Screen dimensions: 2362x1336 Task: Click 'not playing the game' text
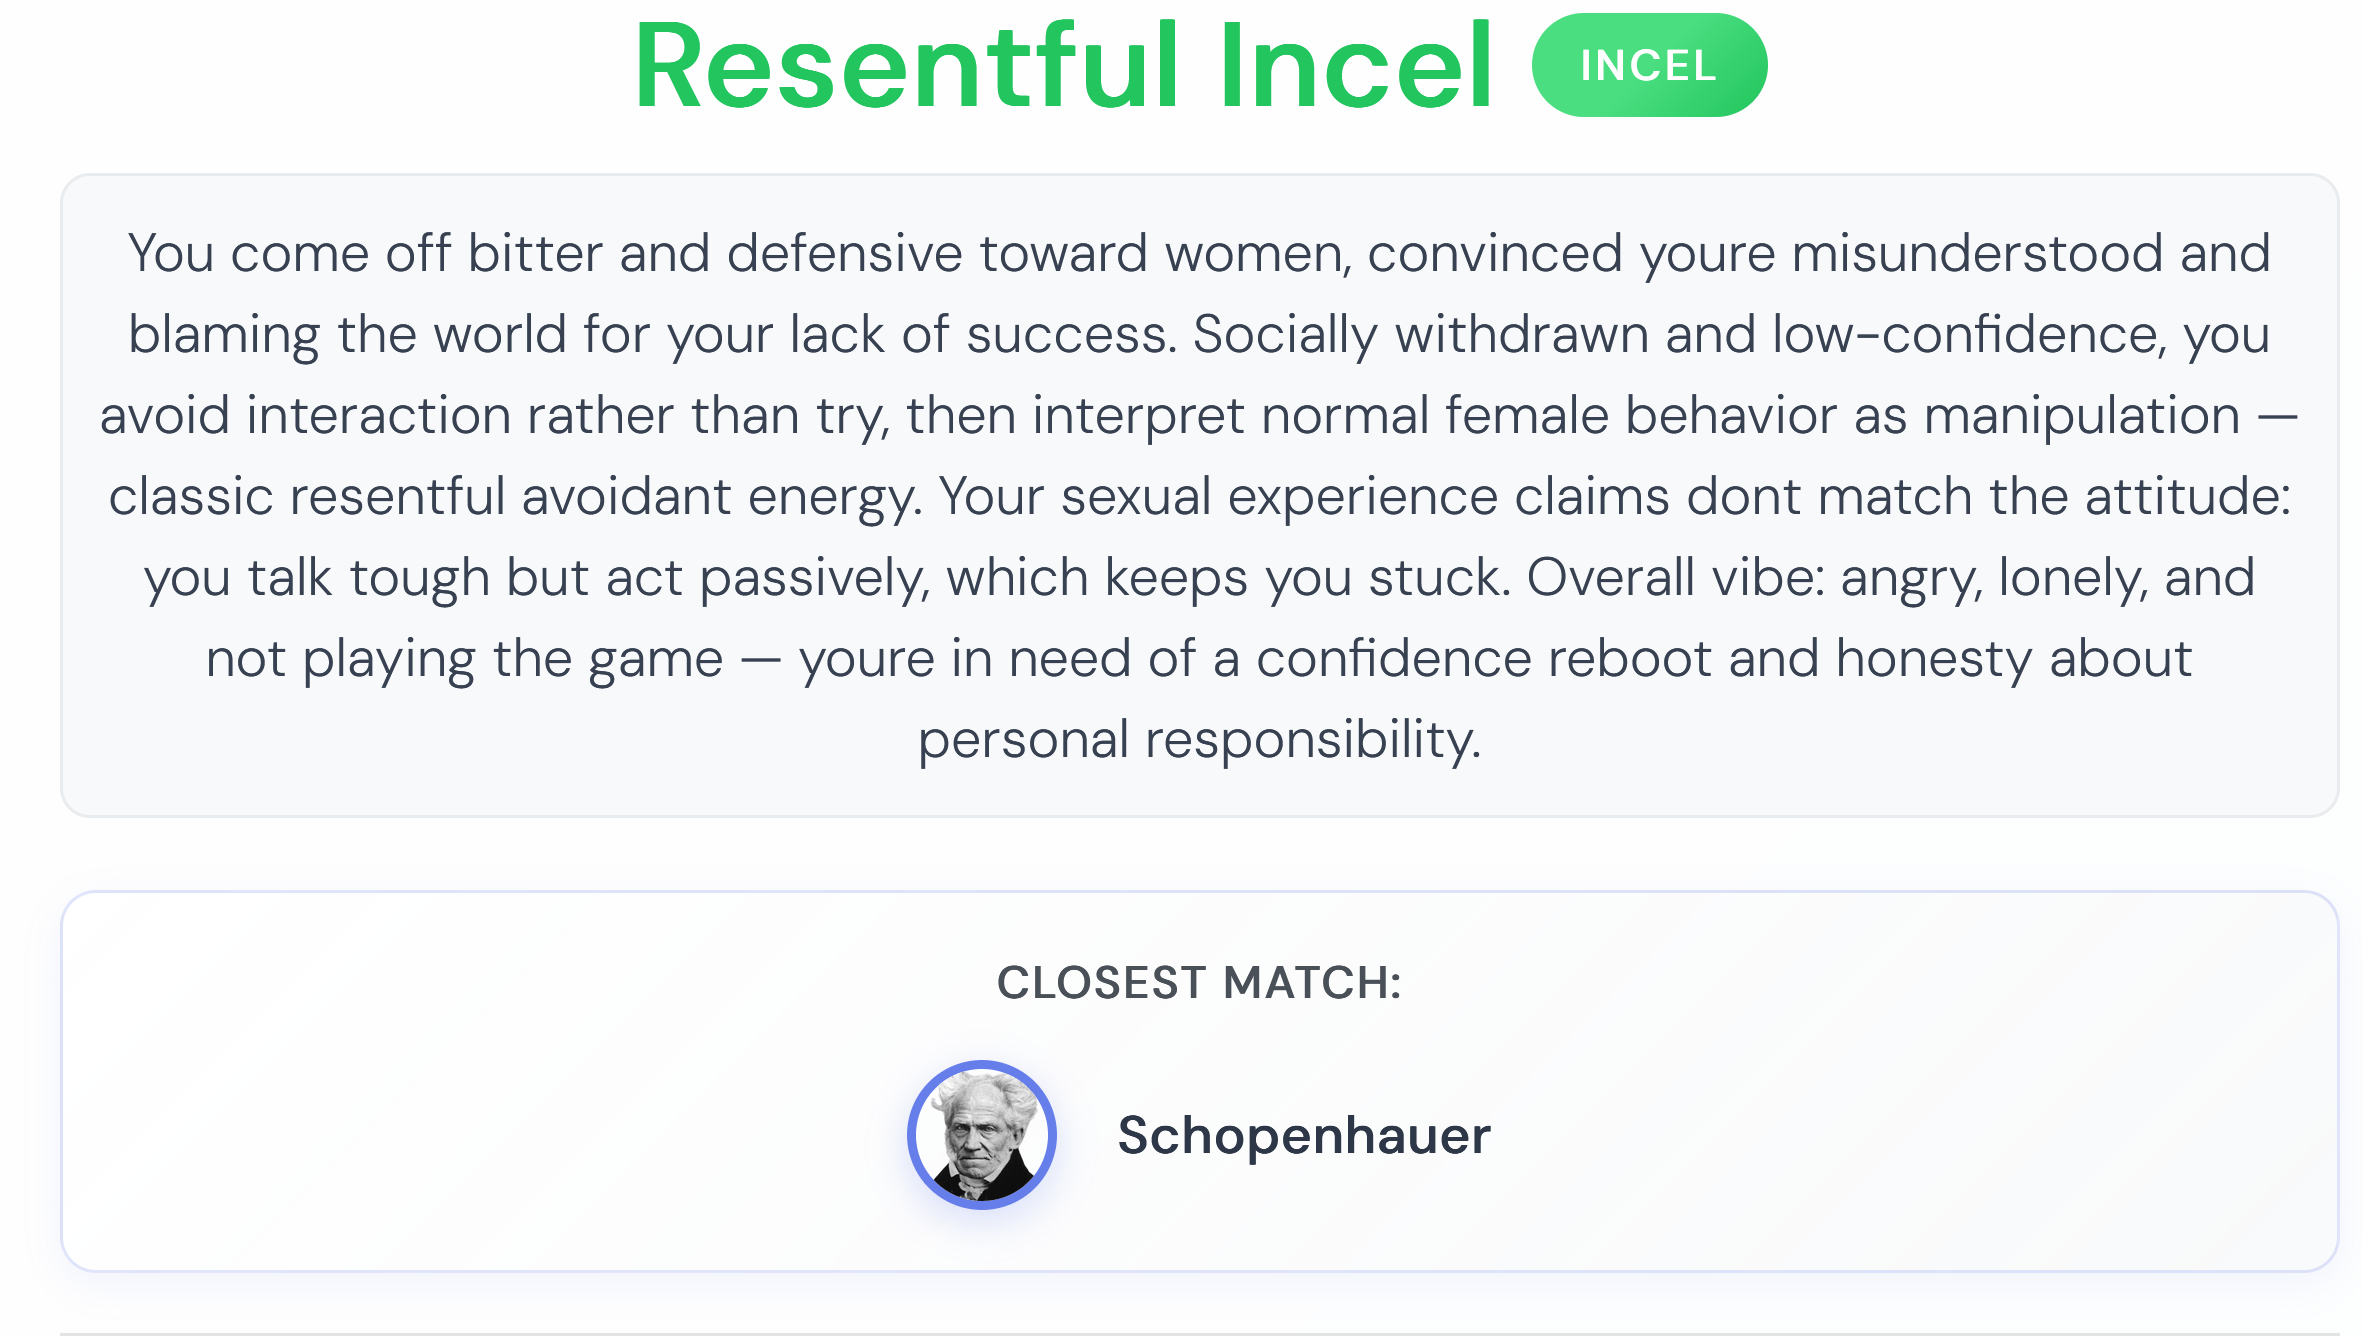tap(464, 659)
